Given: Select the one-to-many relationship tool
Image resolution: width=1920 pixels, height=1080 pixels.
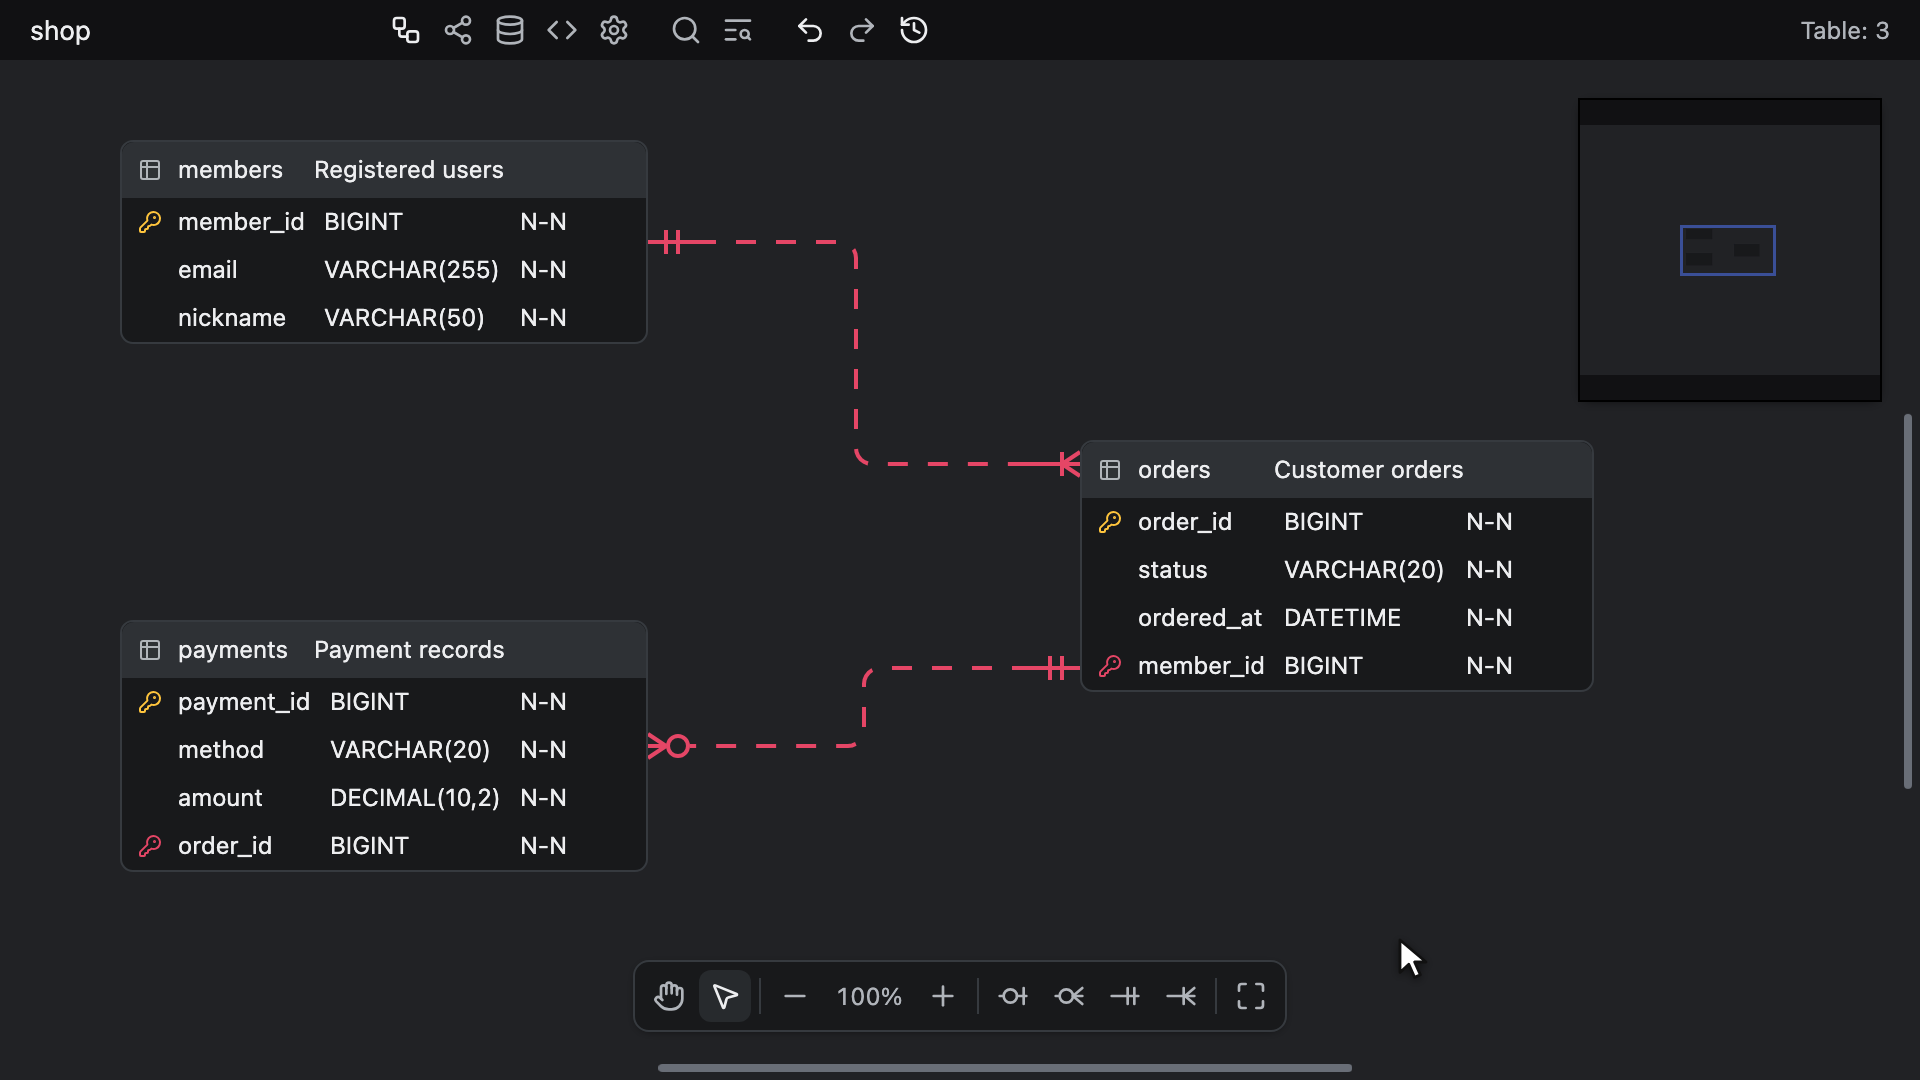Looking at the screenshot, I should pyautogui.click(x=1181, y=996).
